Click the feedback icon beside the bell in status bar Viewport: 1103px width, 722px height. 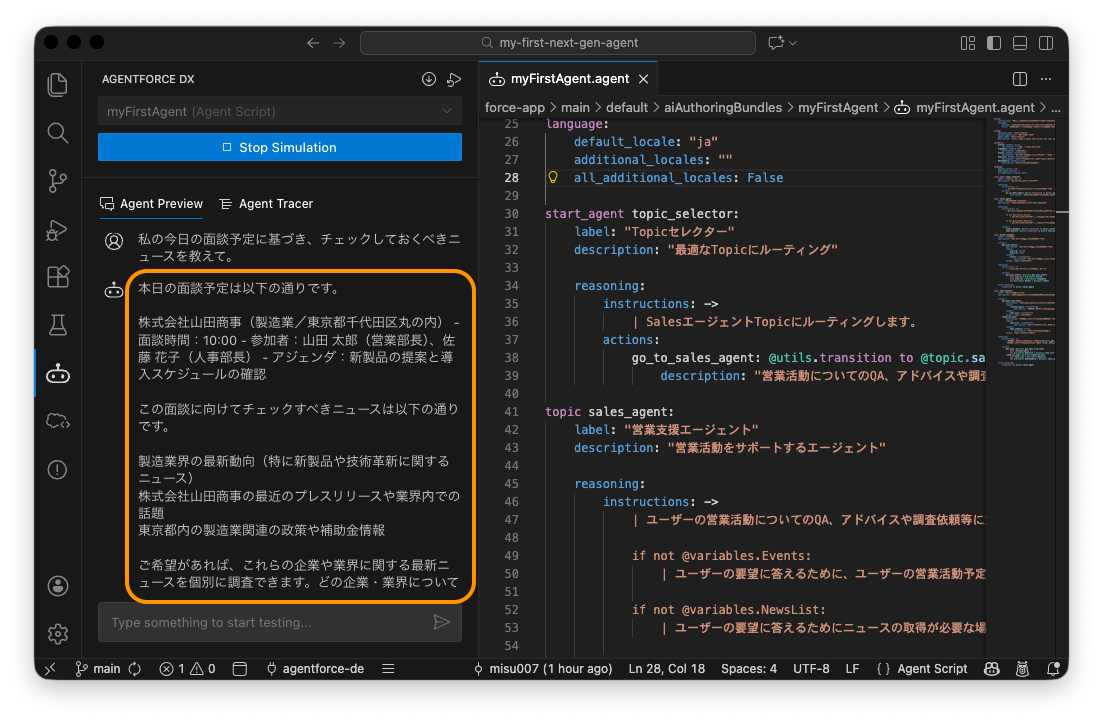pos(1023,669)
